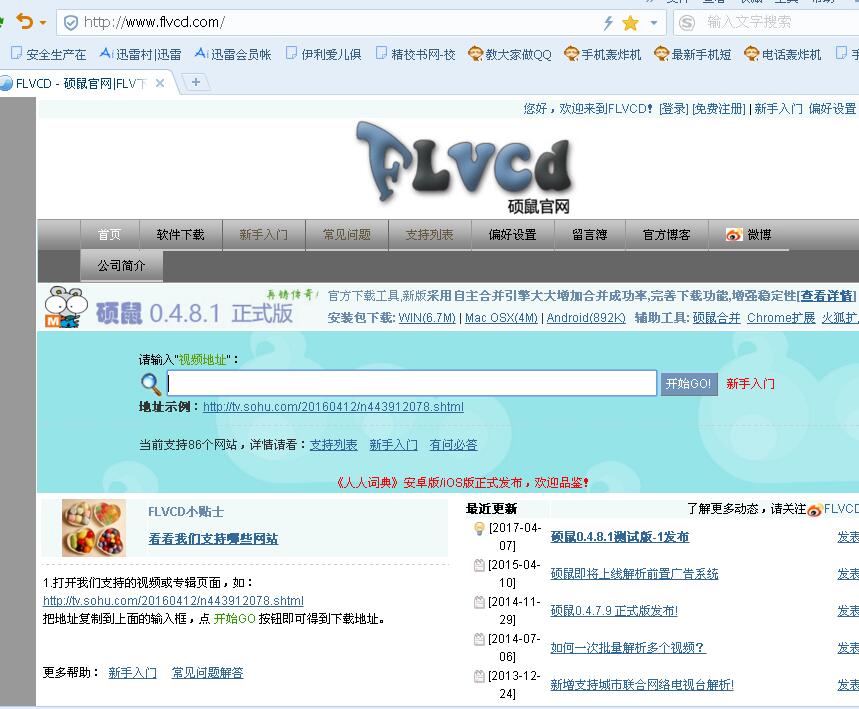Viewport: 859px width, 709px height.
Task: Select 官方博客 in the navigation menu
Action: pos(667,235)
